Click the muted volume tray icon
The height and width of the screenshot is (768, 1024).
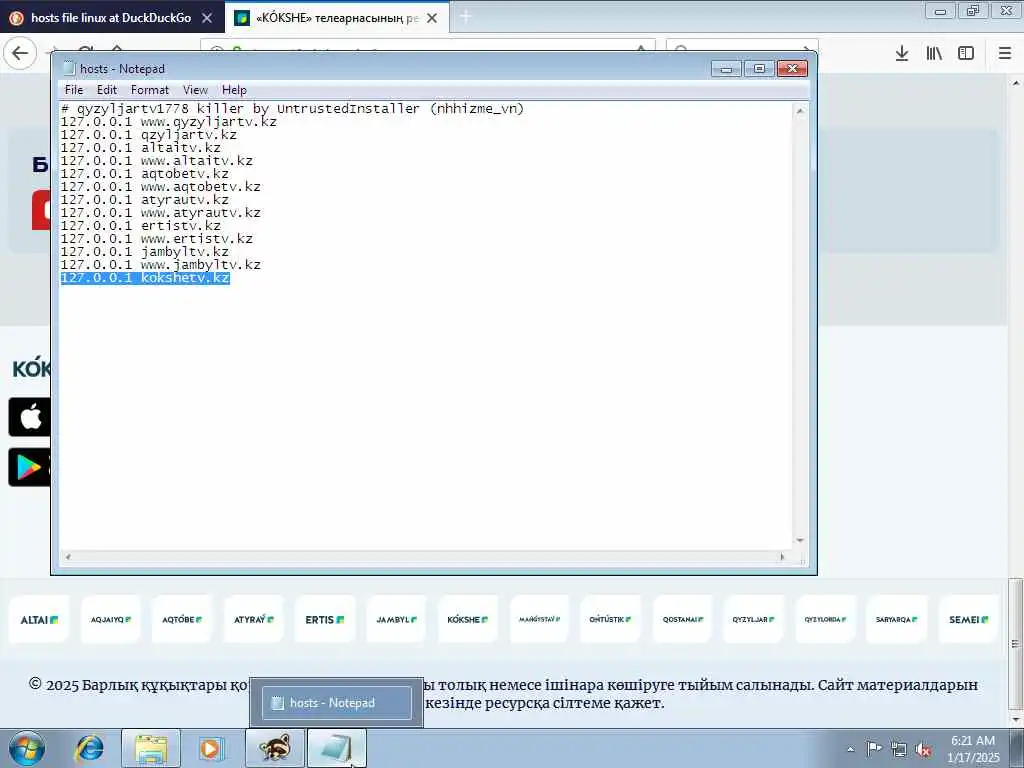923,749
